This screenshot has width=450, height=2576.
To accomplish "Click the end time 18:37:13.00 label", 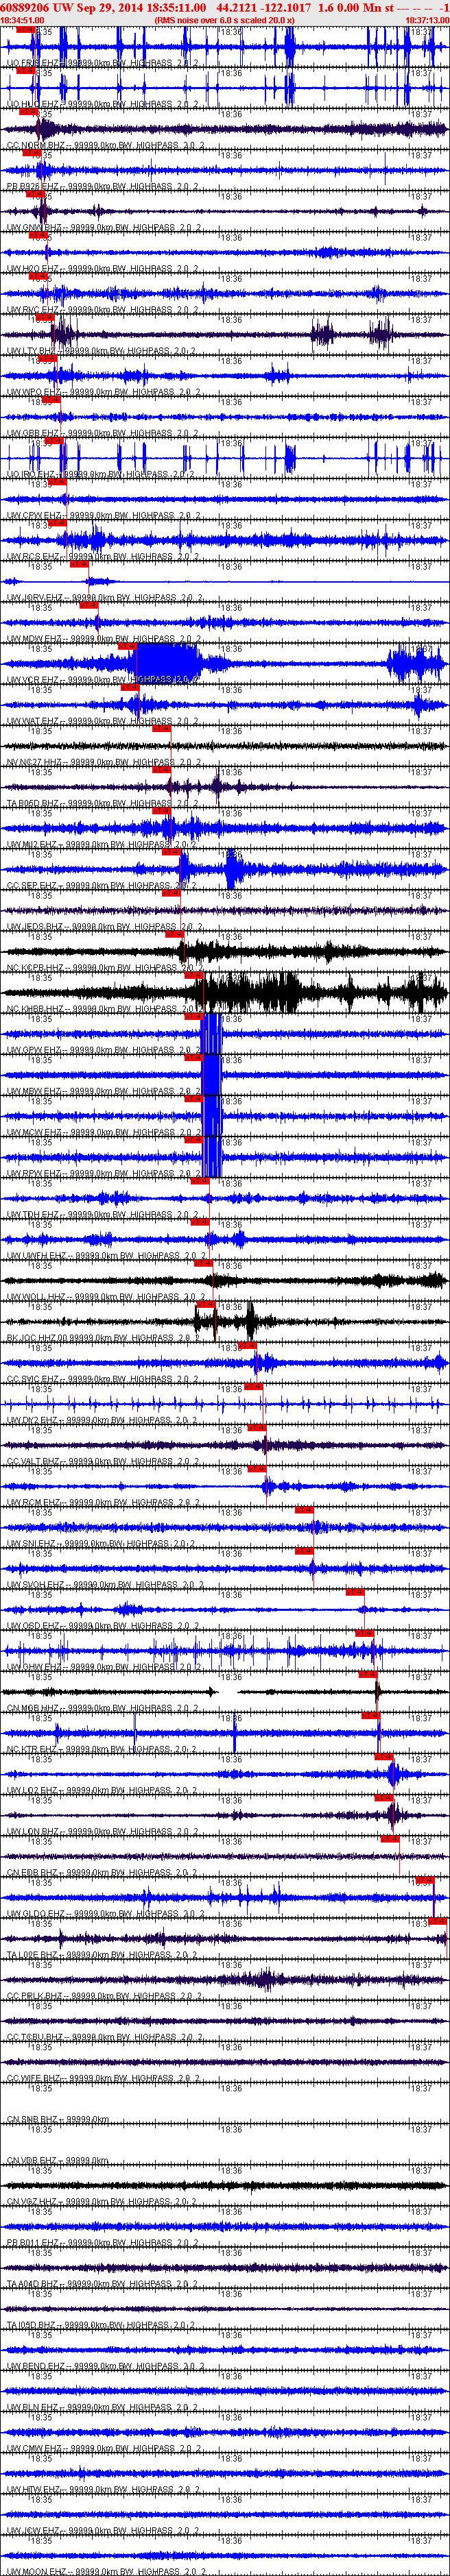I will [x=427, y=20].
